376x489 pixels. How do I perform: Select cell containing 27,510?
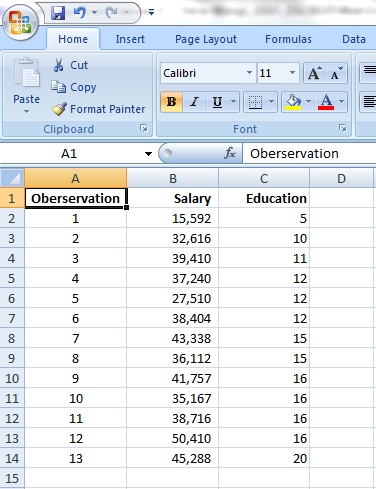pos(173,298)
